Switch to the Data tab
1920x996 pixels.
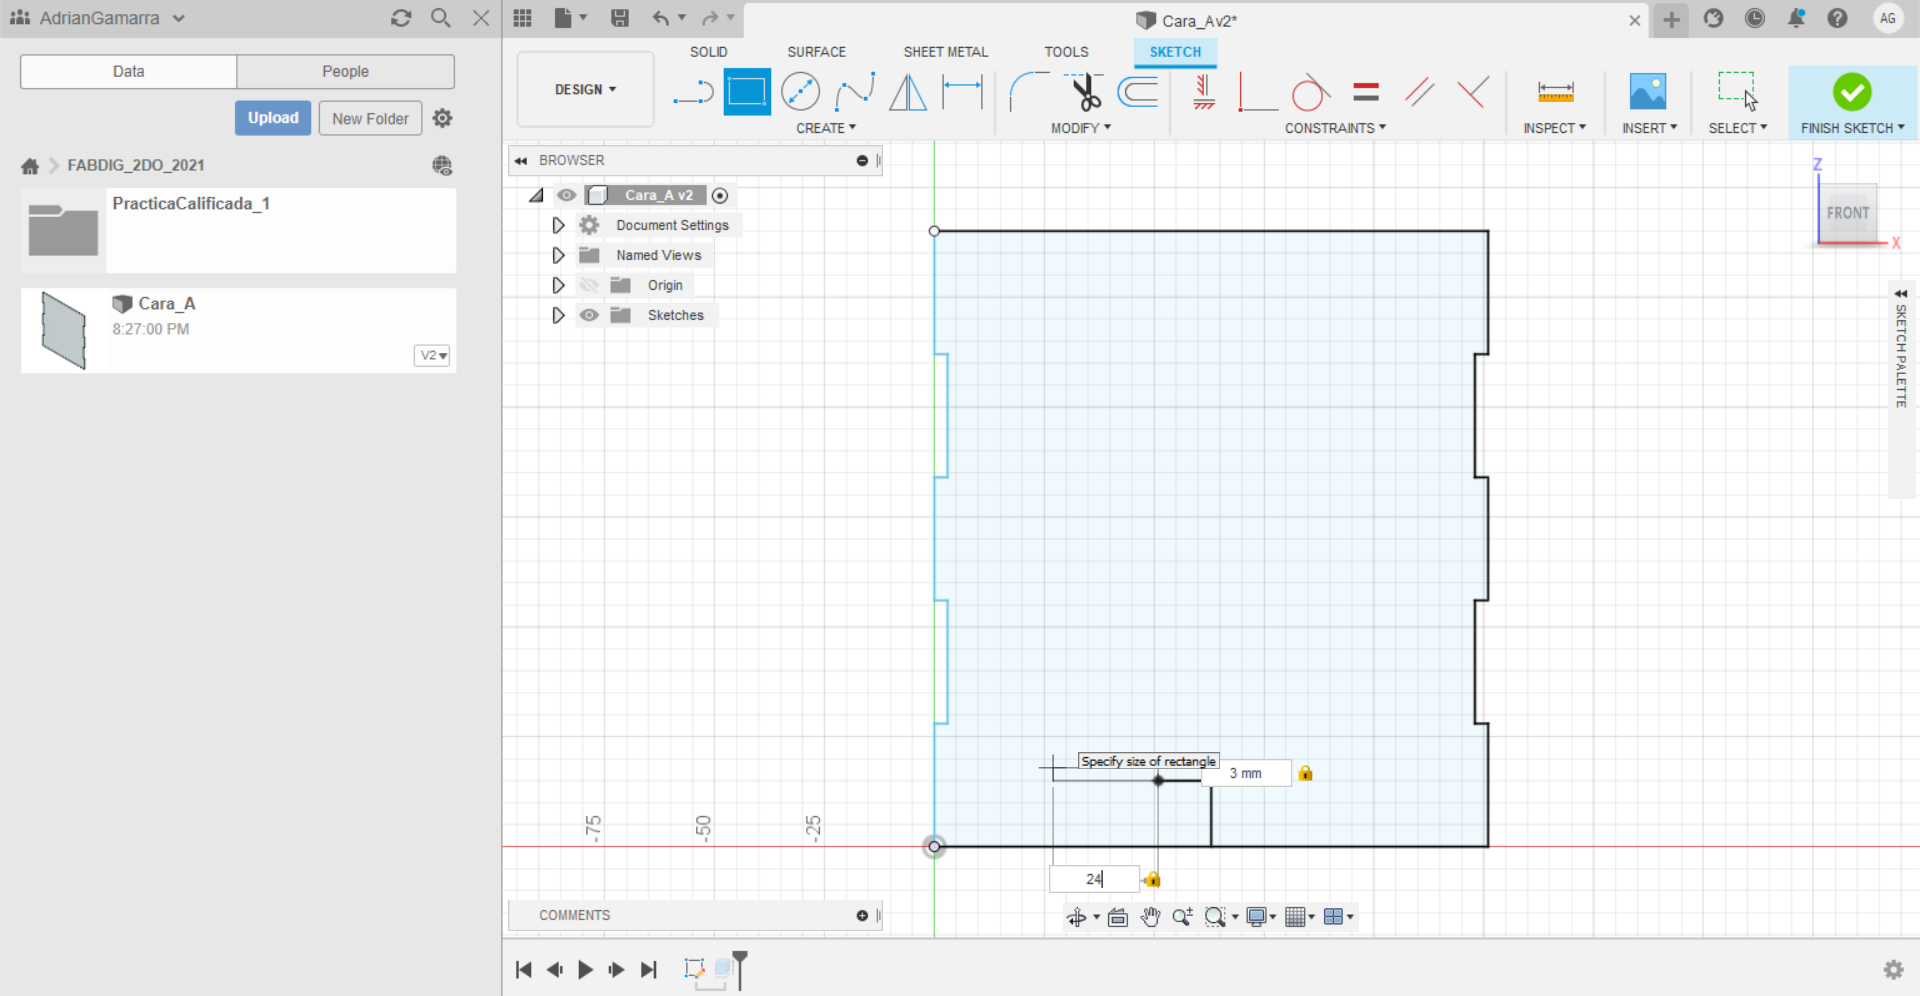128,71
